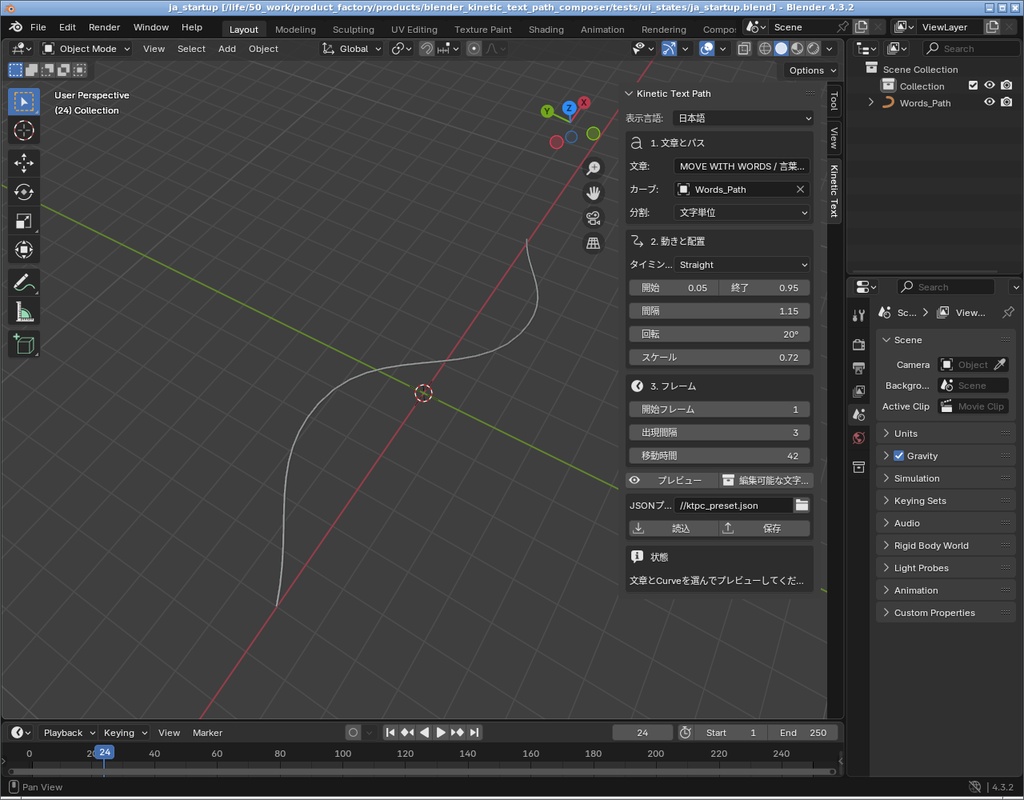Select the Transform tool
Screen dimensions: 1024x800
24,249
